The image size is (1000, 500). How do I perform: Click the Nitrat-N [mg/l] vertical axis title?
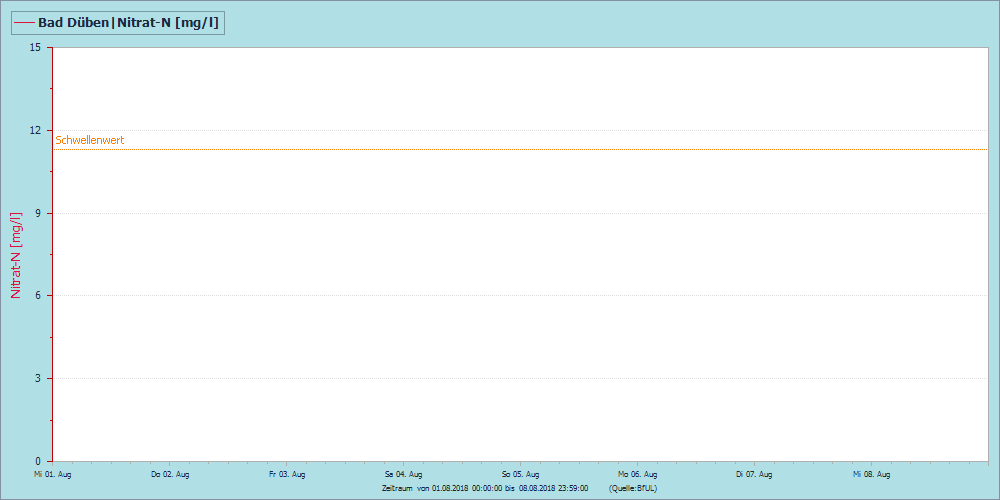(x=17, y=254)
